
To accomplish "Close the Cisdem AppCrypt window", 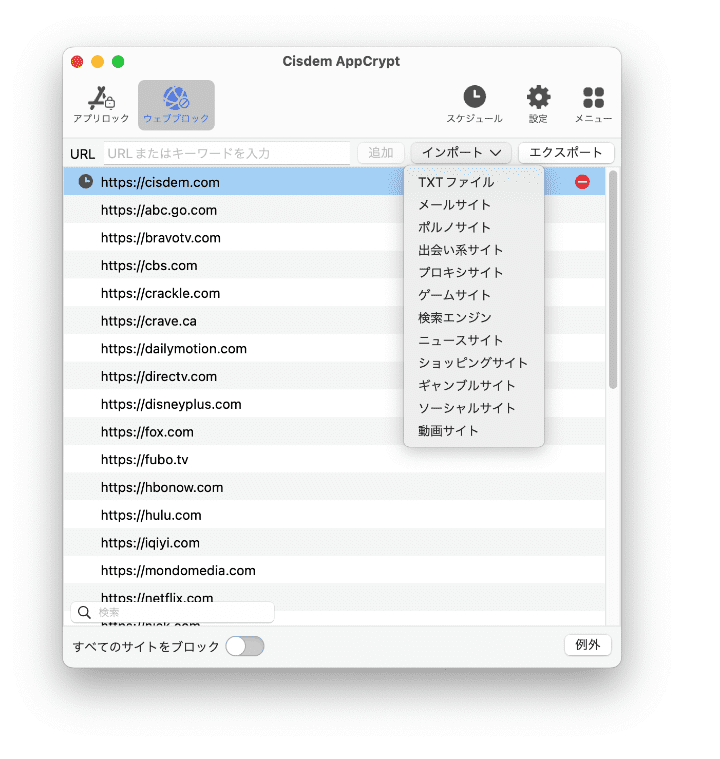I will click(x=77, y=61).
